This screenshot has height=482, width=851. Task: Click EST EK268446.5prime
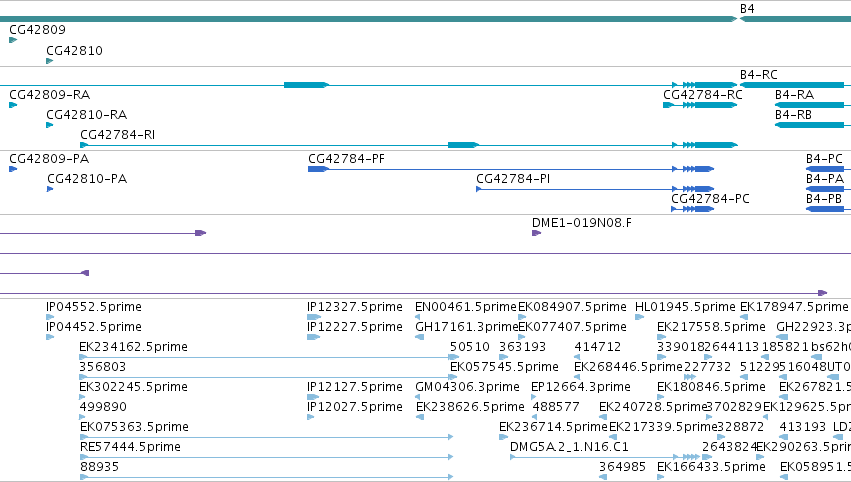(628, 367)
